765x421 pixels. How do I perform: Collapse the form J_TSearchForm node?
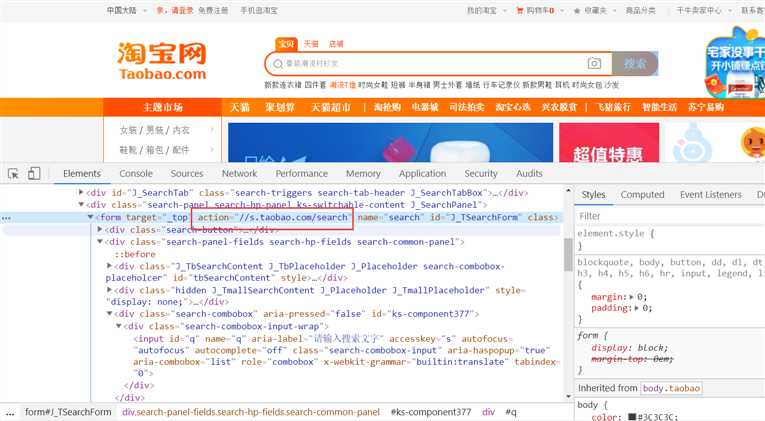pos(90,217)
